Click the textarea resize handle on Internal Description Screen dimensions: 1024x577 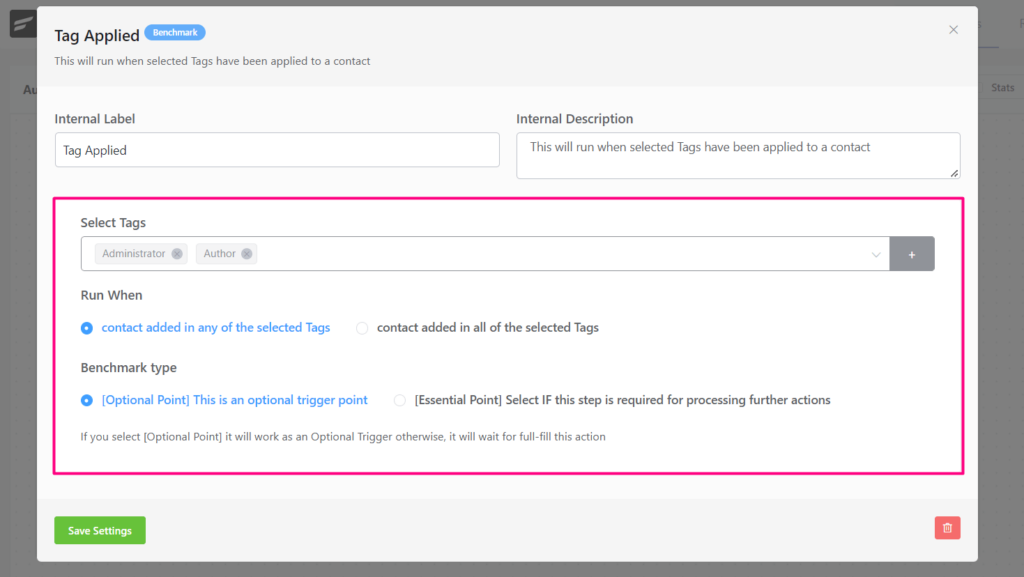coord(953,172)
